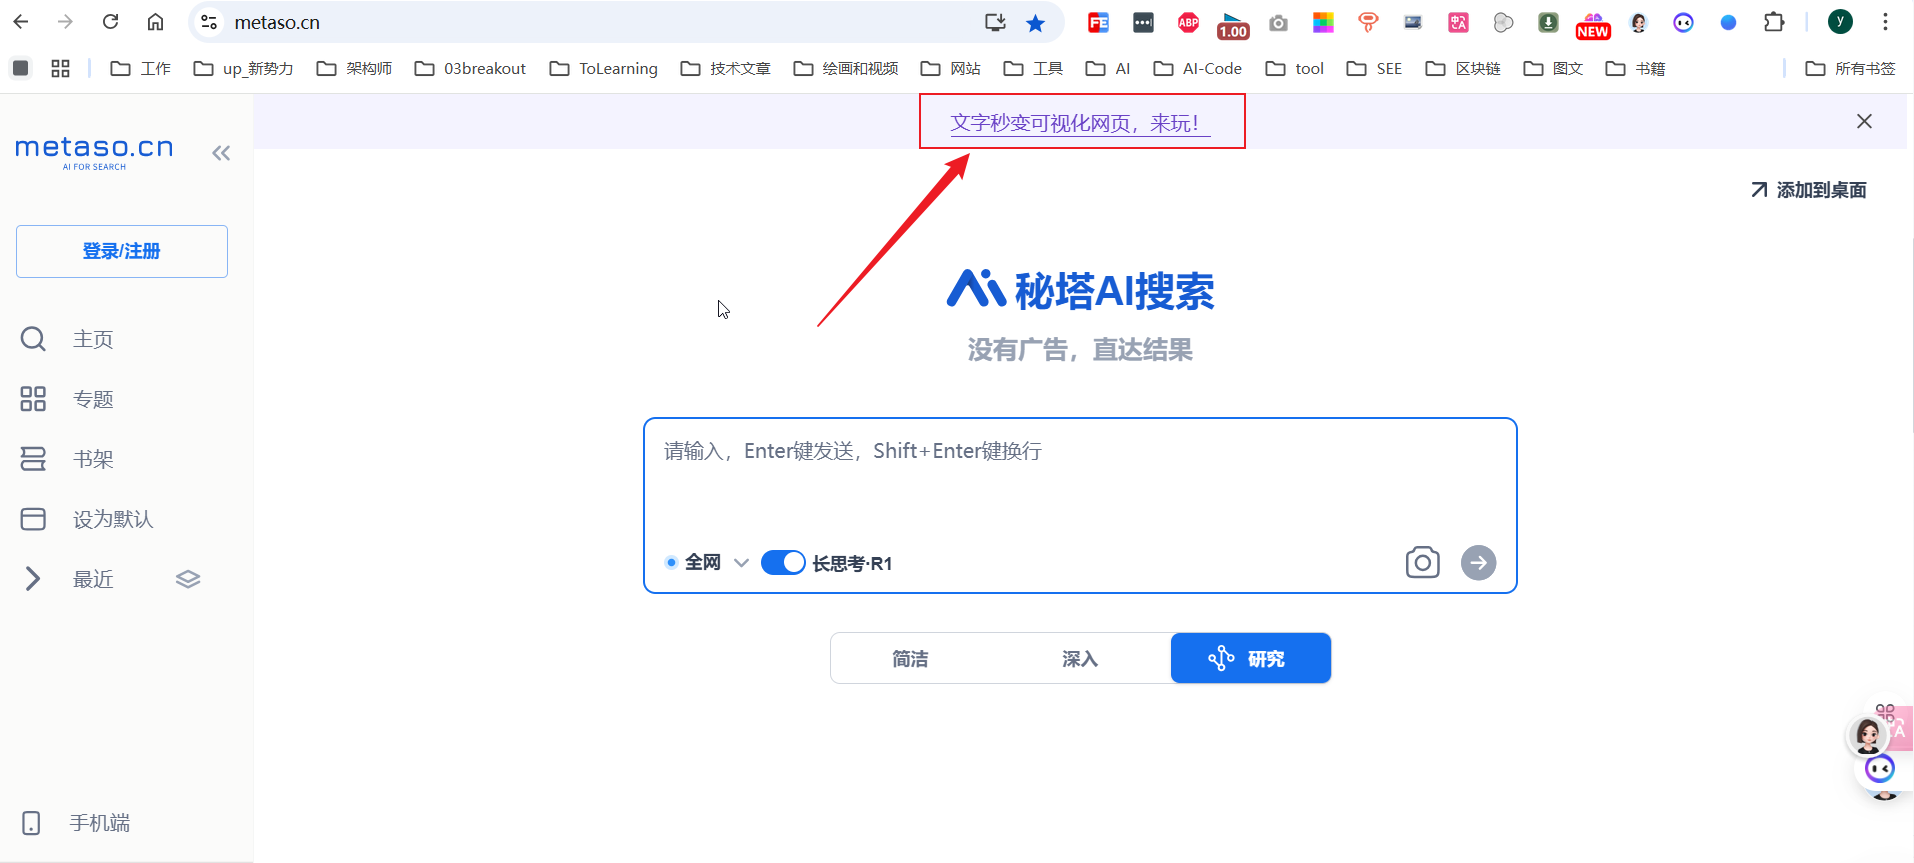Upload an image with the camera icon
Viewport: 1914px width, 863px height.
1422,562
